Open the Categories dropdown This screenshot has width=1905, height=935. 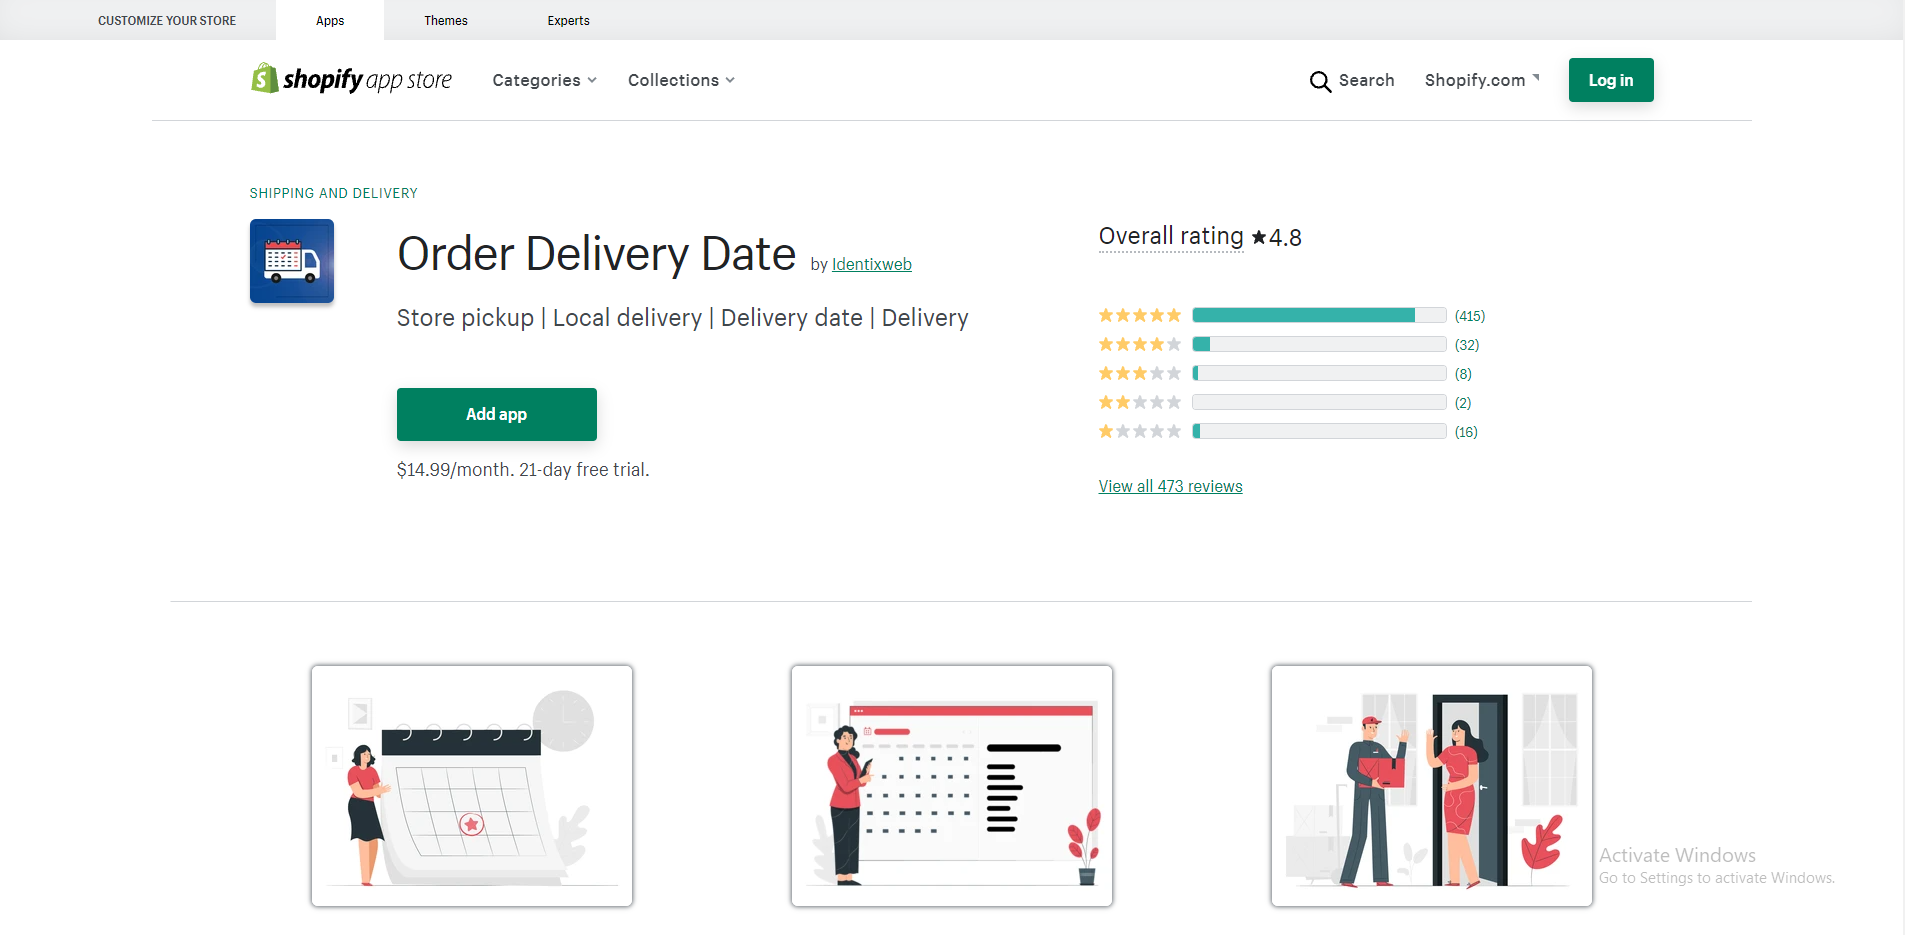coord(543,80)
